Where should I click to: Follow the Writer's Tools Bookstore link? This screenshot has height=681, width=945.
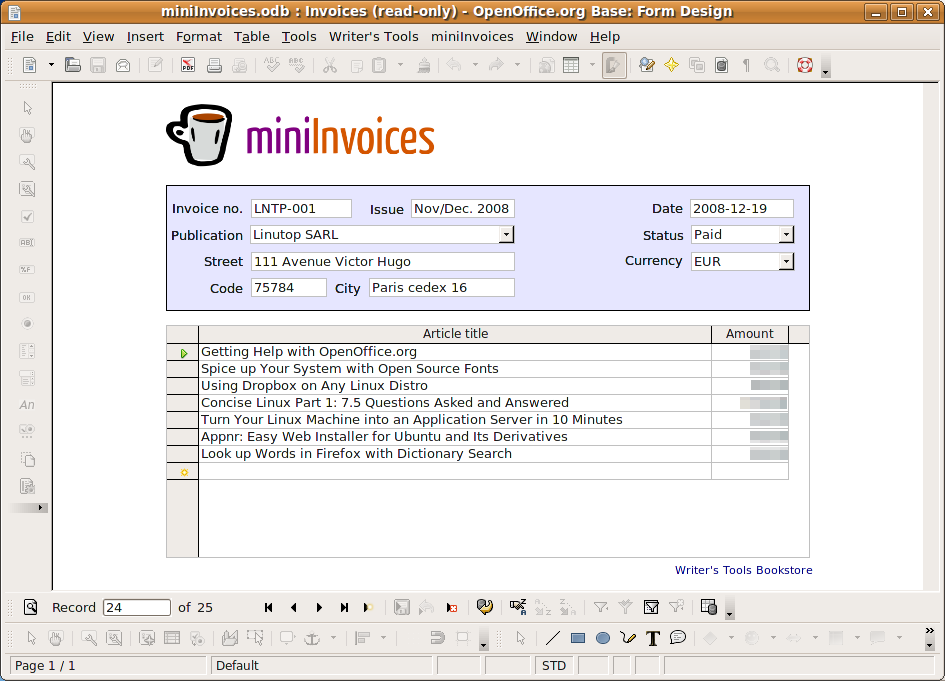744,570
